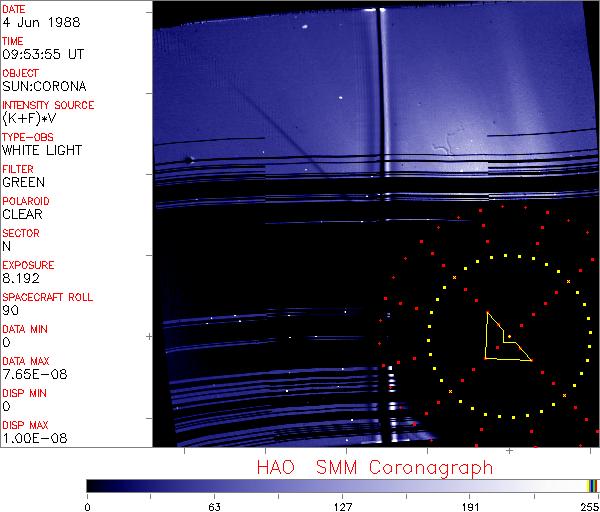Select the data max value 7.65E-08
The width and height of the screenshot is (600, 512).
coord(28,374)
